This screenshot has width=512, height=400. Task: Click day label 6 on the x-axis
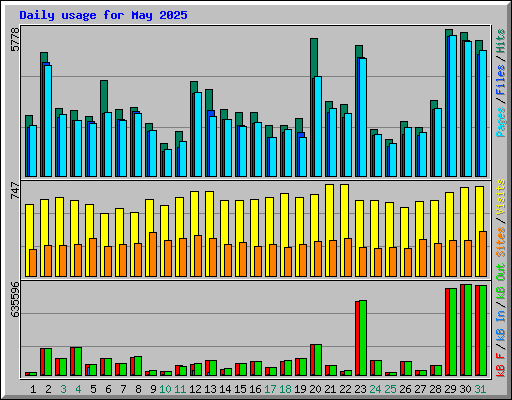(108, 389)
